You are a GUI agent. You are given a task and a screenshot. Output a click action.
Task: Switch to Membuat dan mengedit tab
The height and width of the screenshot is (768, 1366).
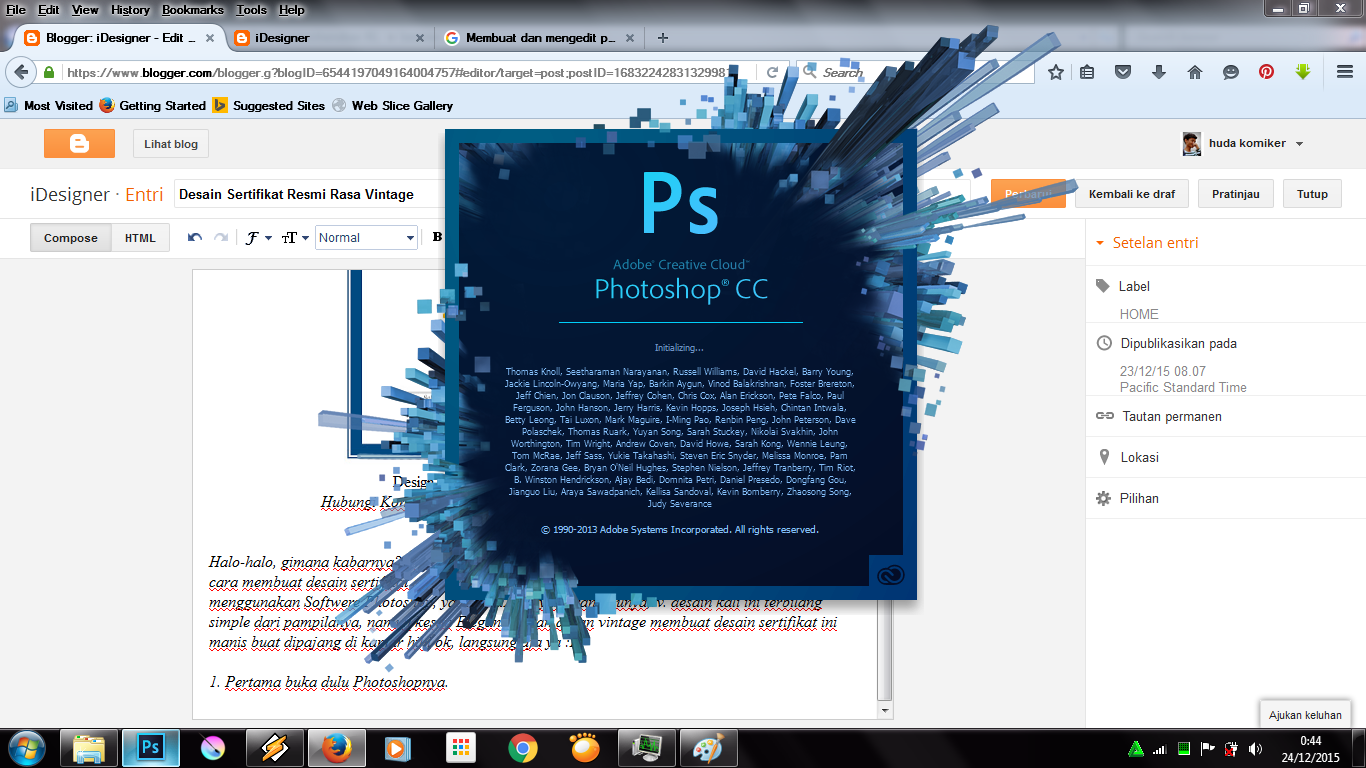(539, 38)
